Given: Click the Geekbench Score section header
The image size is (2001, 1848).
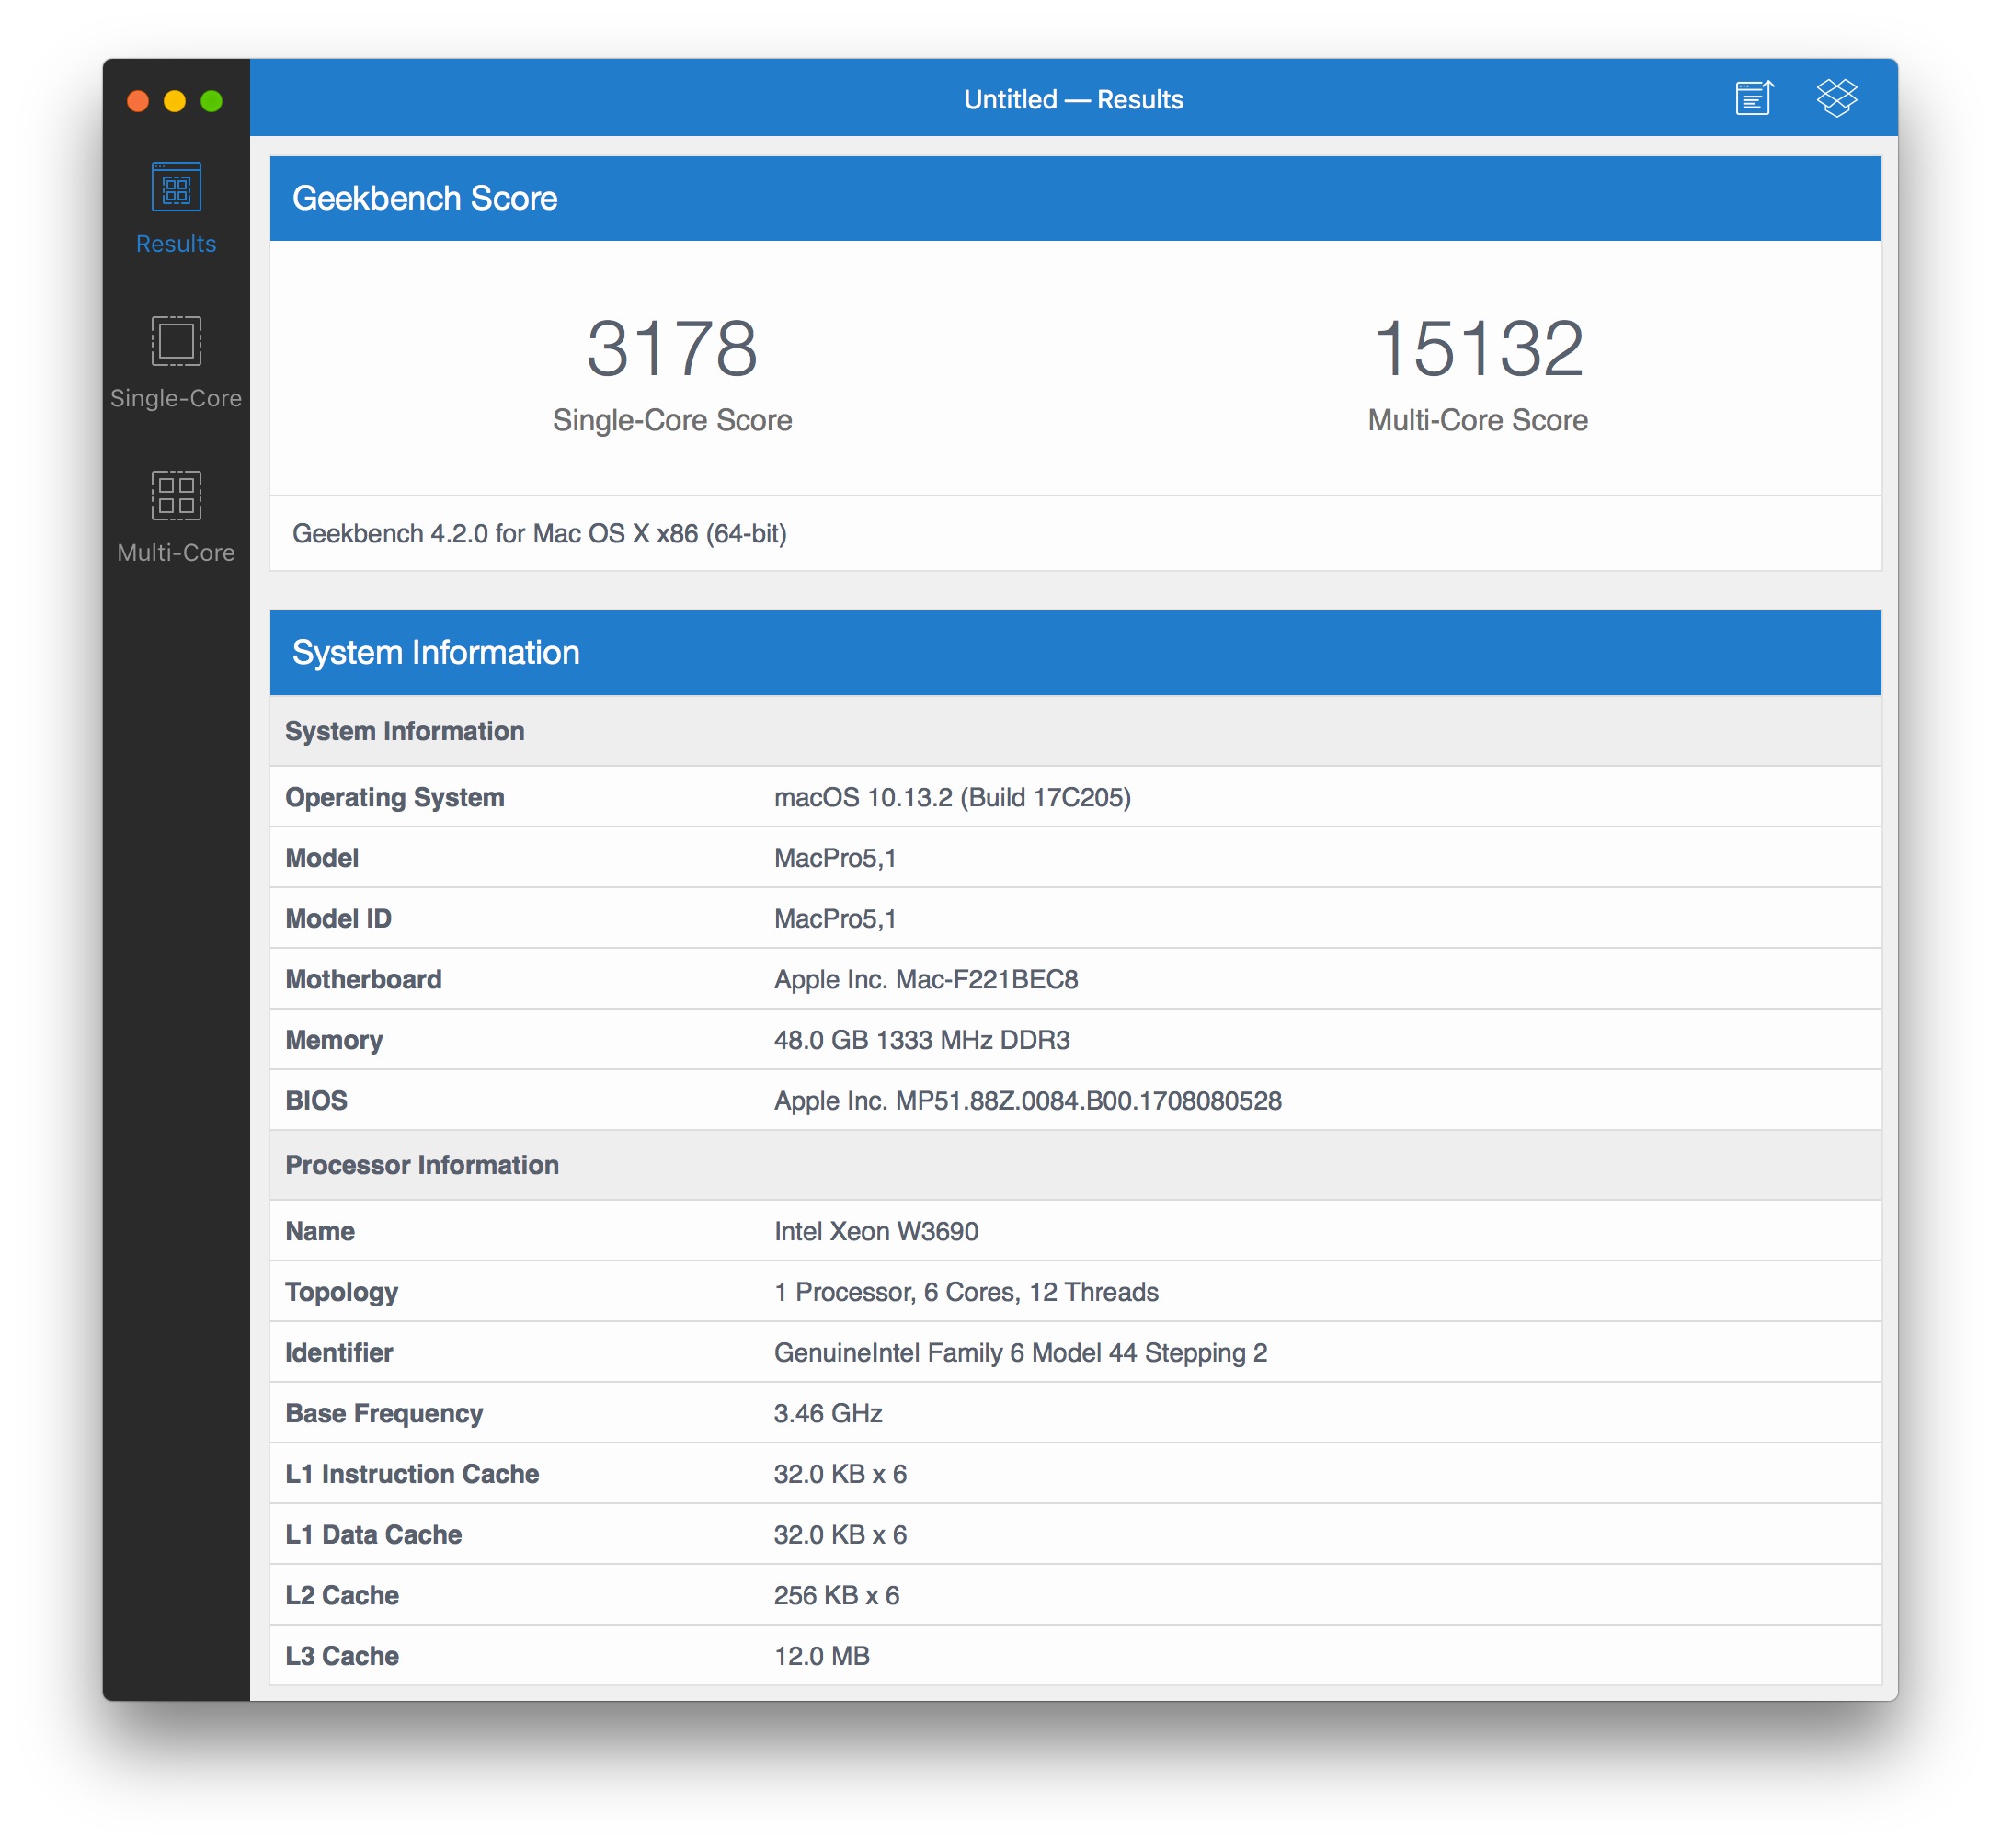Looking at the screenshot, I should tap(424, 198).
